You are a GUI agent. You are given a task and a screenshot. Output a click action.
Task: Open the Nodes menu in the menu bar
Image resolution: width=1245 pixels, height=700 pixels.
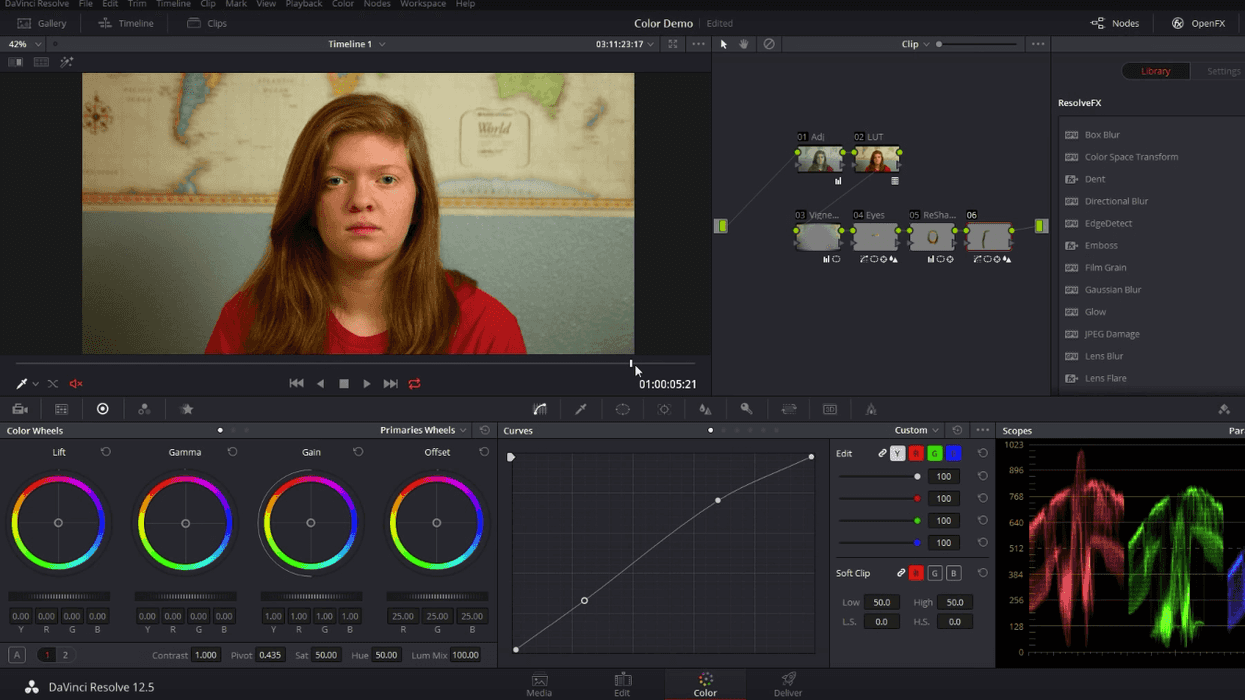click(377, 4)
